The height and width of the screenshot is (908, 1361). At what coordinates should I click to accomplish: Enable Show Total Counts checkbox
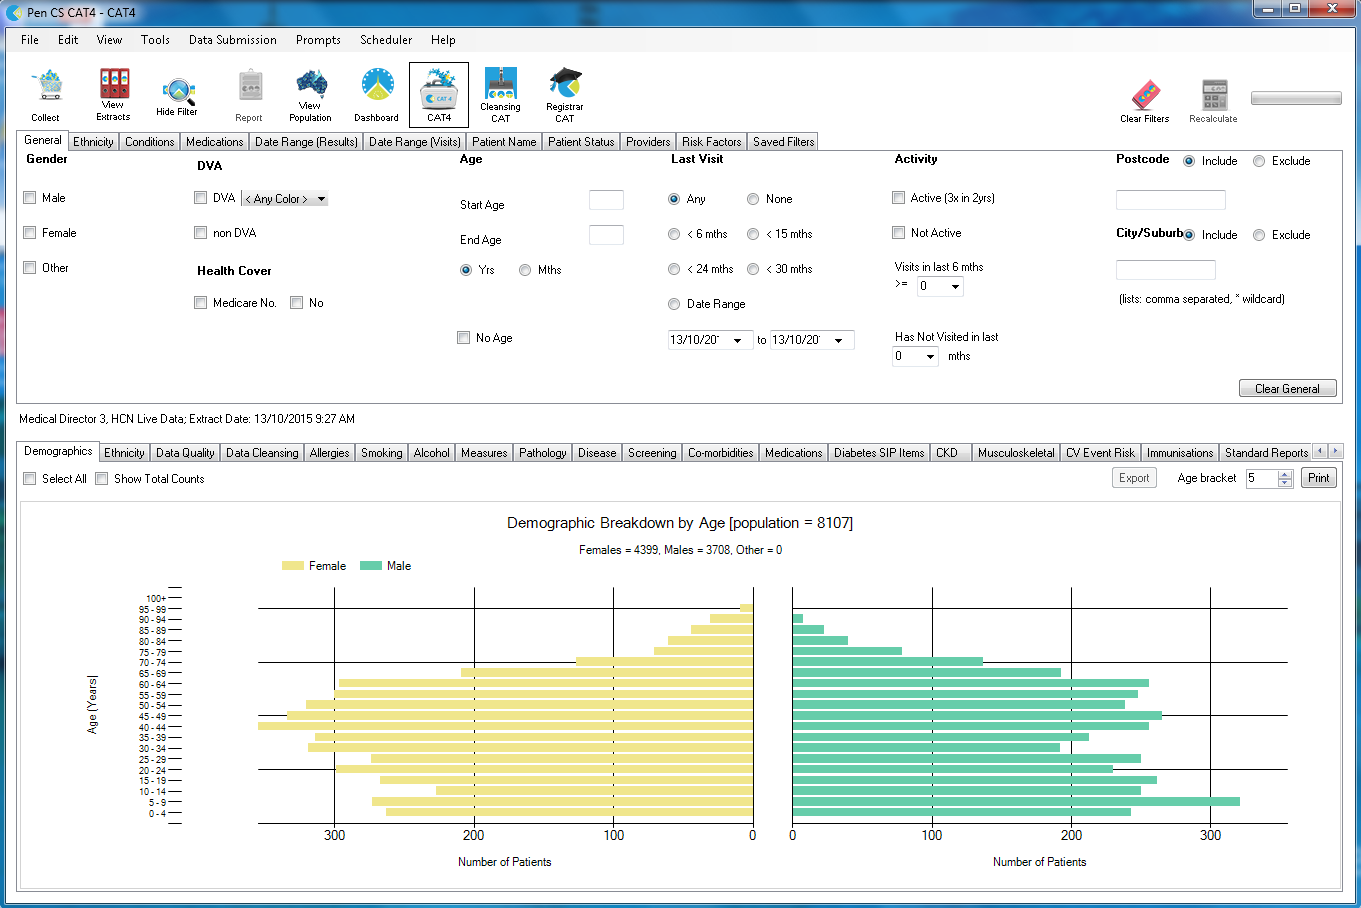[x=102, y=479]
